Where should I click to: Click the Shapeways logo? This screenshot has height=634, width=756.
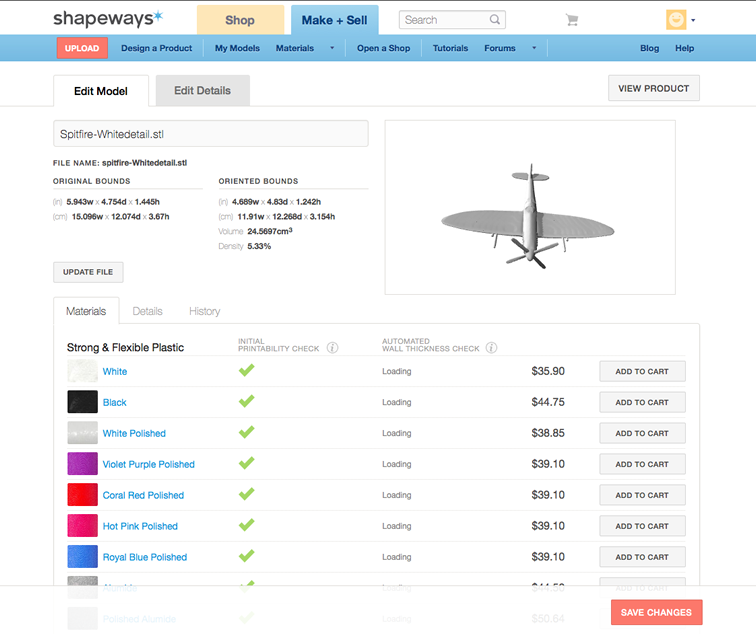(x=108, y=18)
